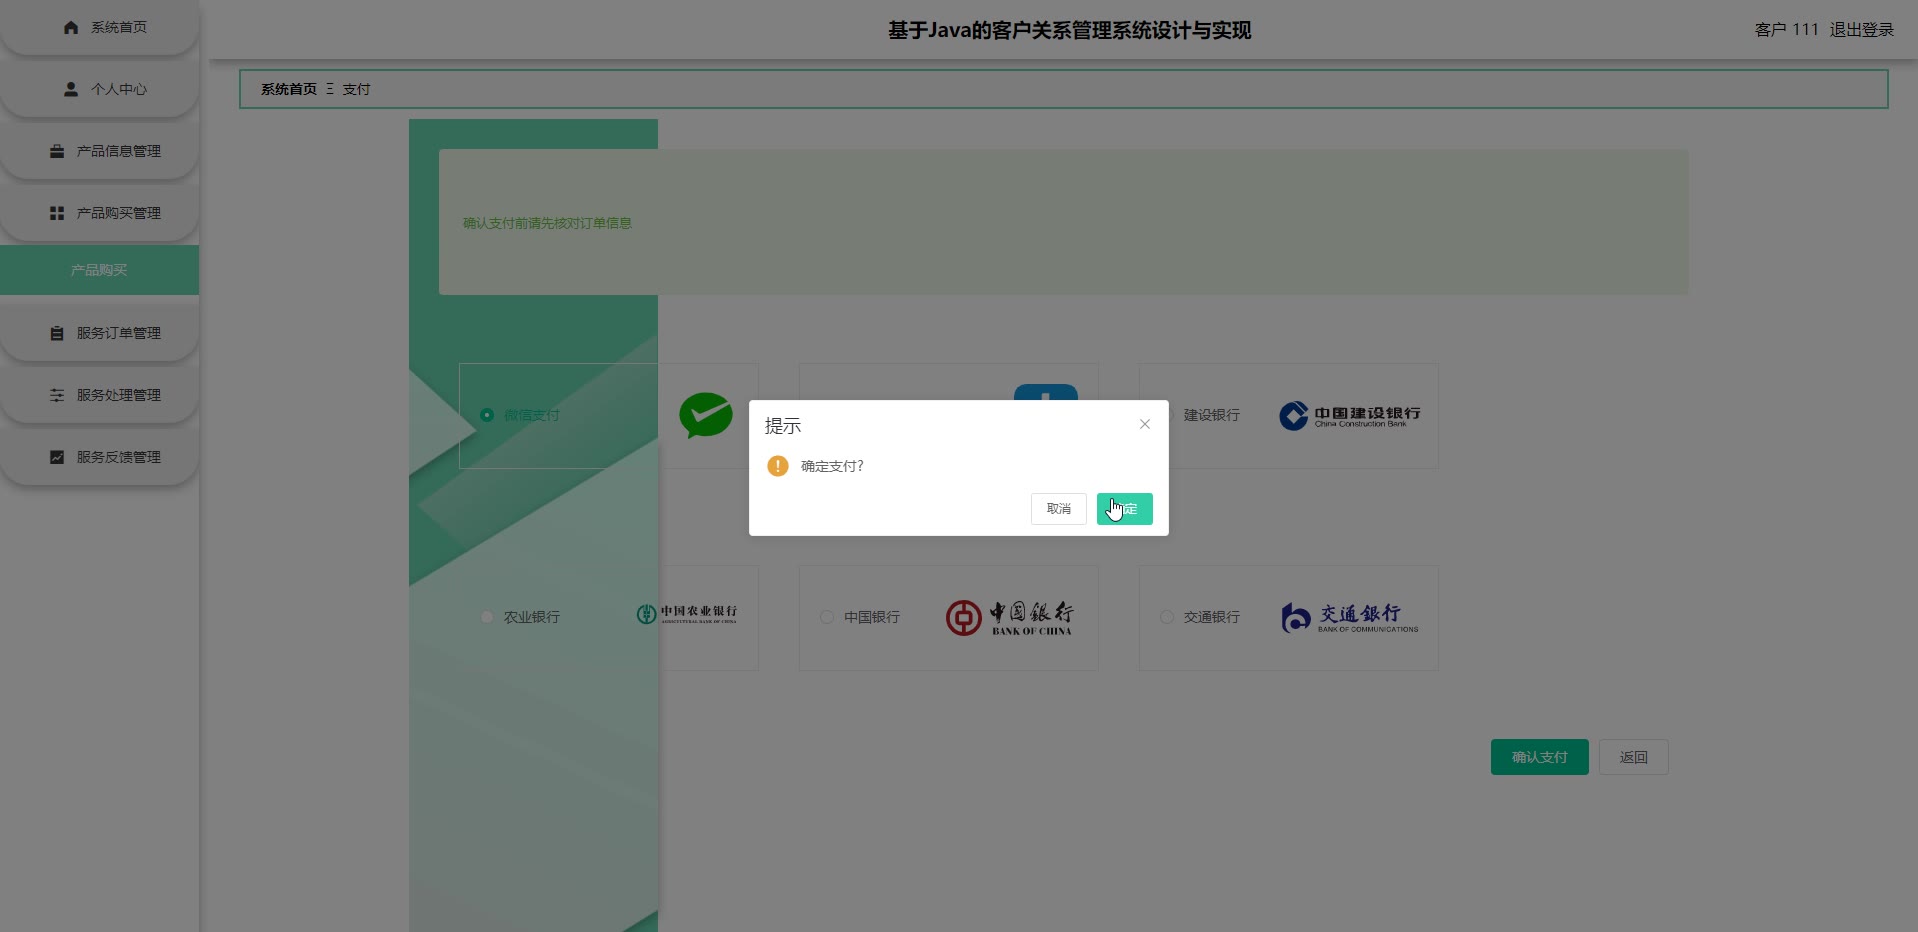Click the home icon beside 系统首页
This screenshot has width=1918, height=932.
pyautogui.click(x=71, y=27)
